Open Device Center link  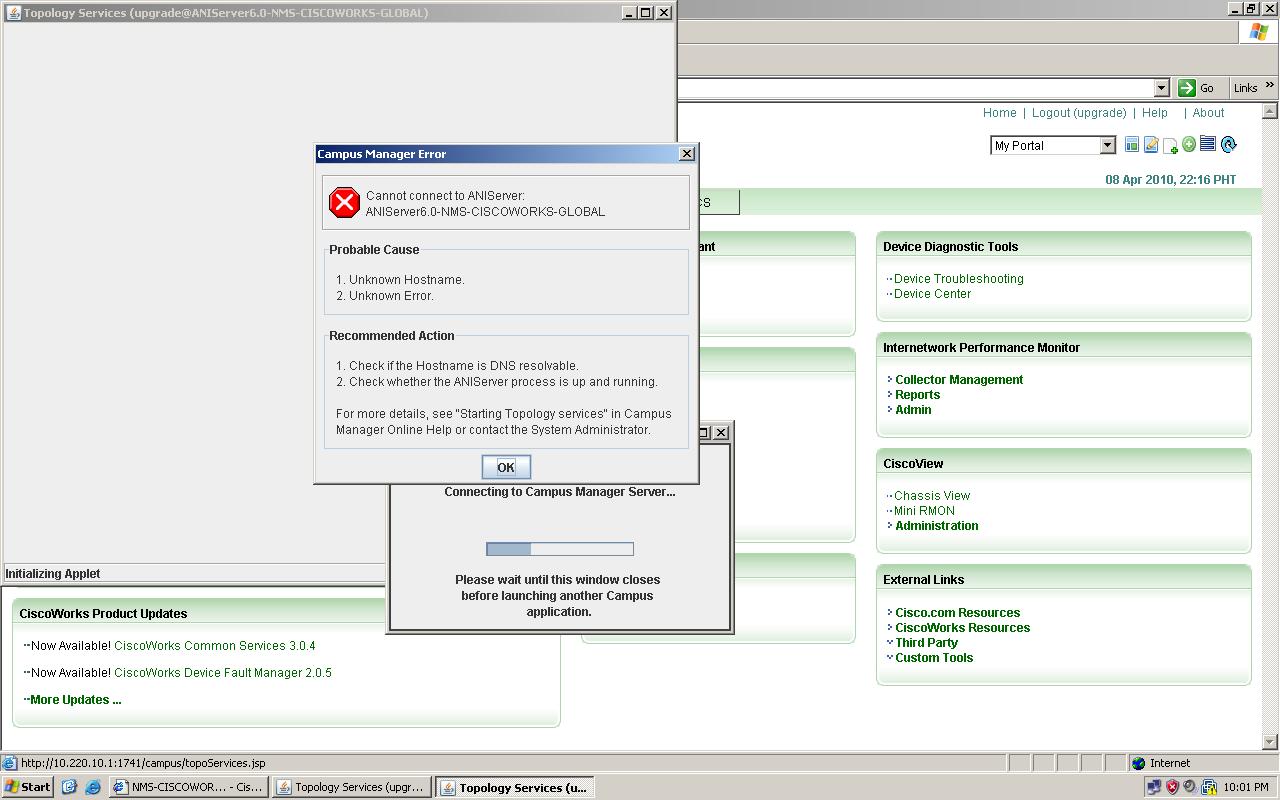(932, 294)
